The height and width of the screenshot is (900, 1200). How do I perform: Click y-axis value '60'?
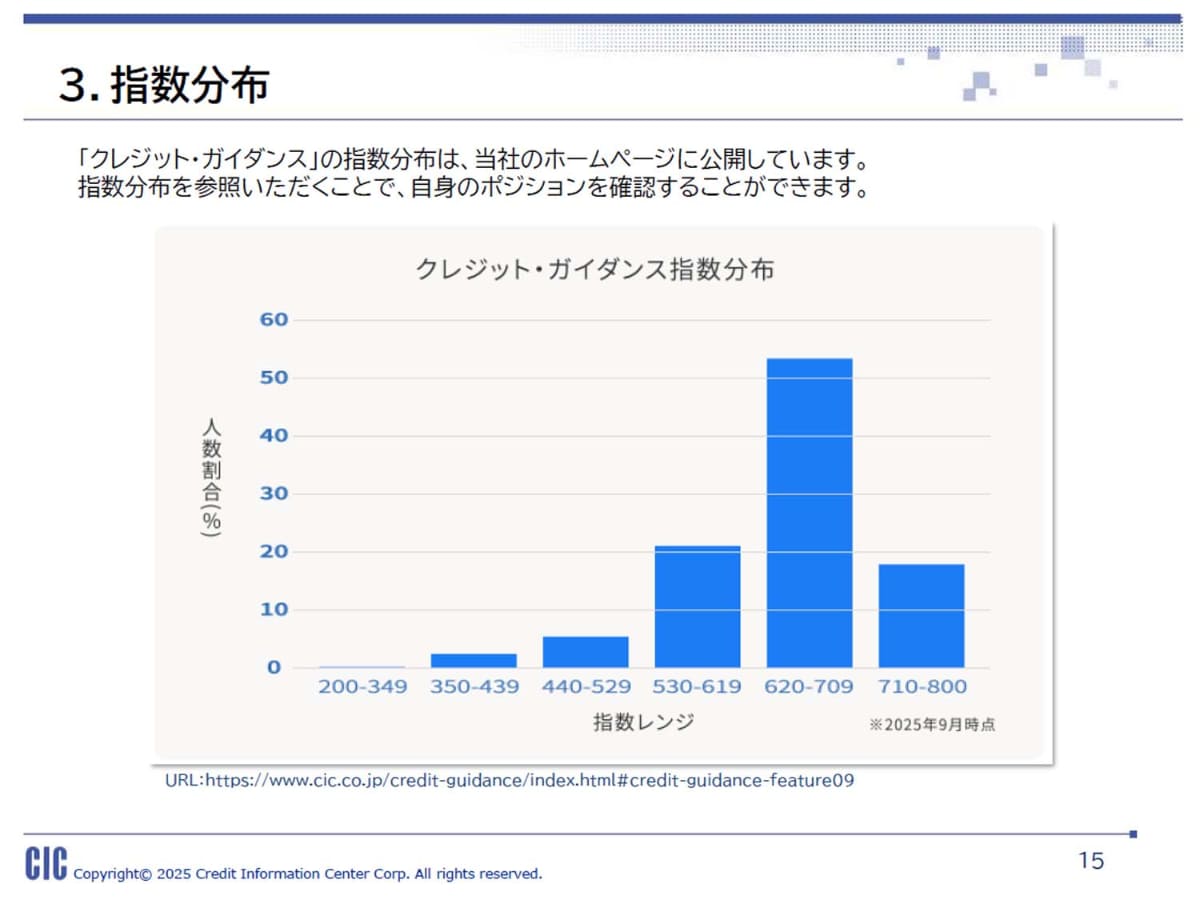tap(274, 320)
